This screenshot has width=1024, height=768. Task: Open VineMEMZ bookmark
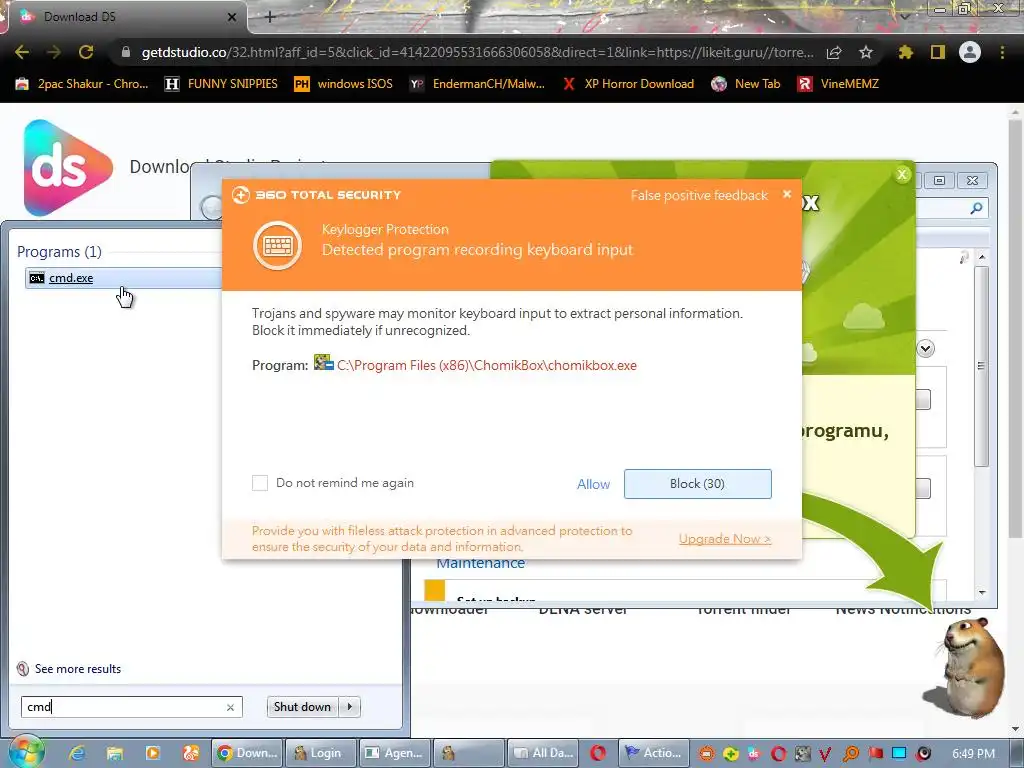click(x=839, y=84)
